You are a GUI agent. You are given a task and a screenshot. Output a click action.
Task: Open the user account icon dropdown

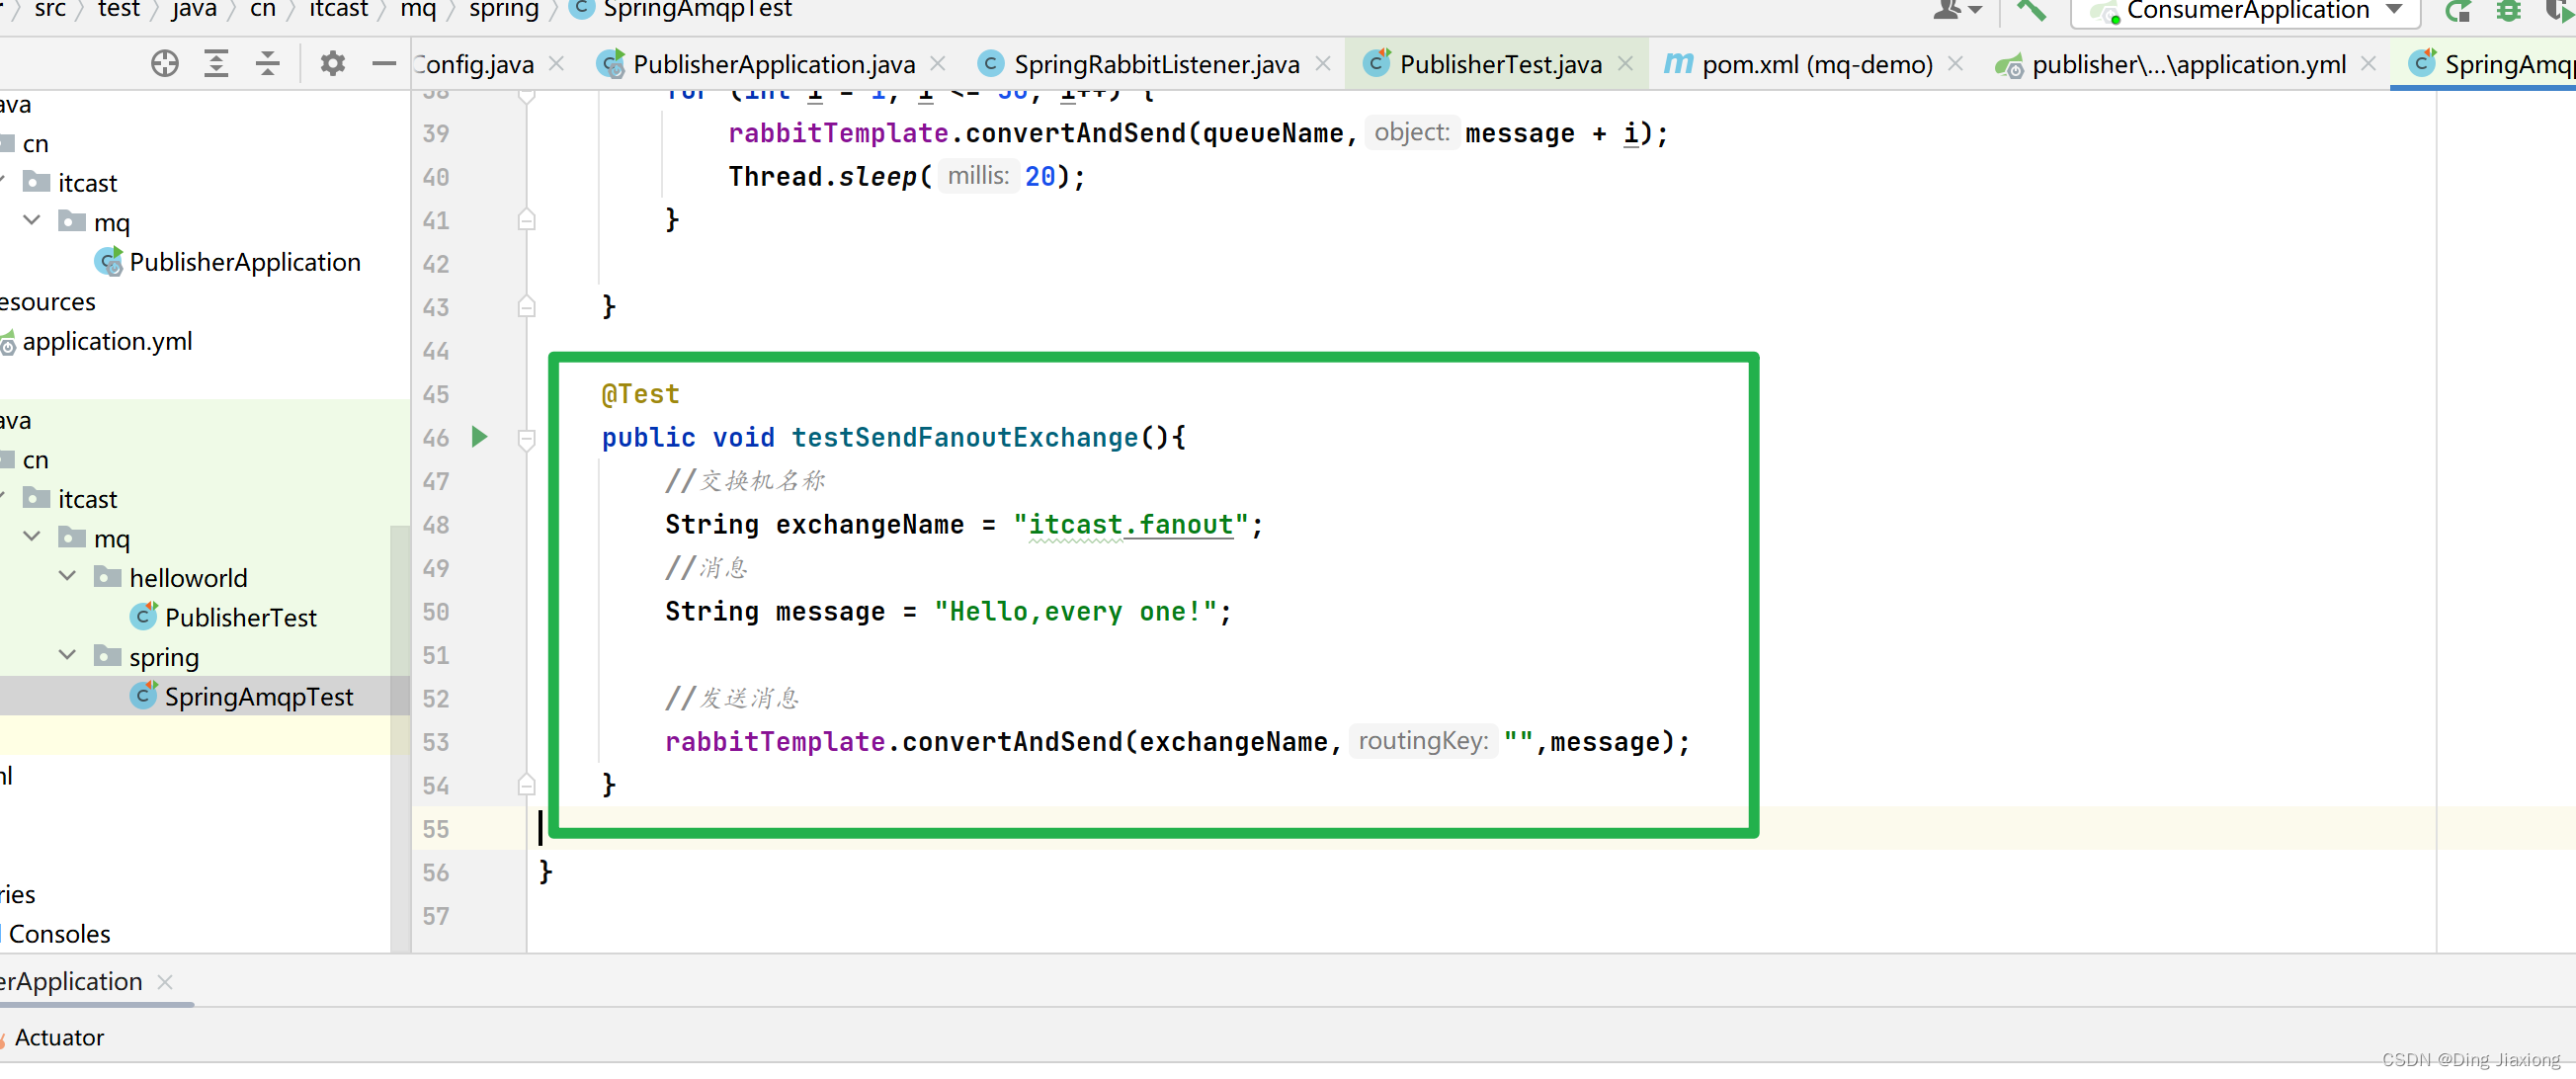tap(1957, 10)
